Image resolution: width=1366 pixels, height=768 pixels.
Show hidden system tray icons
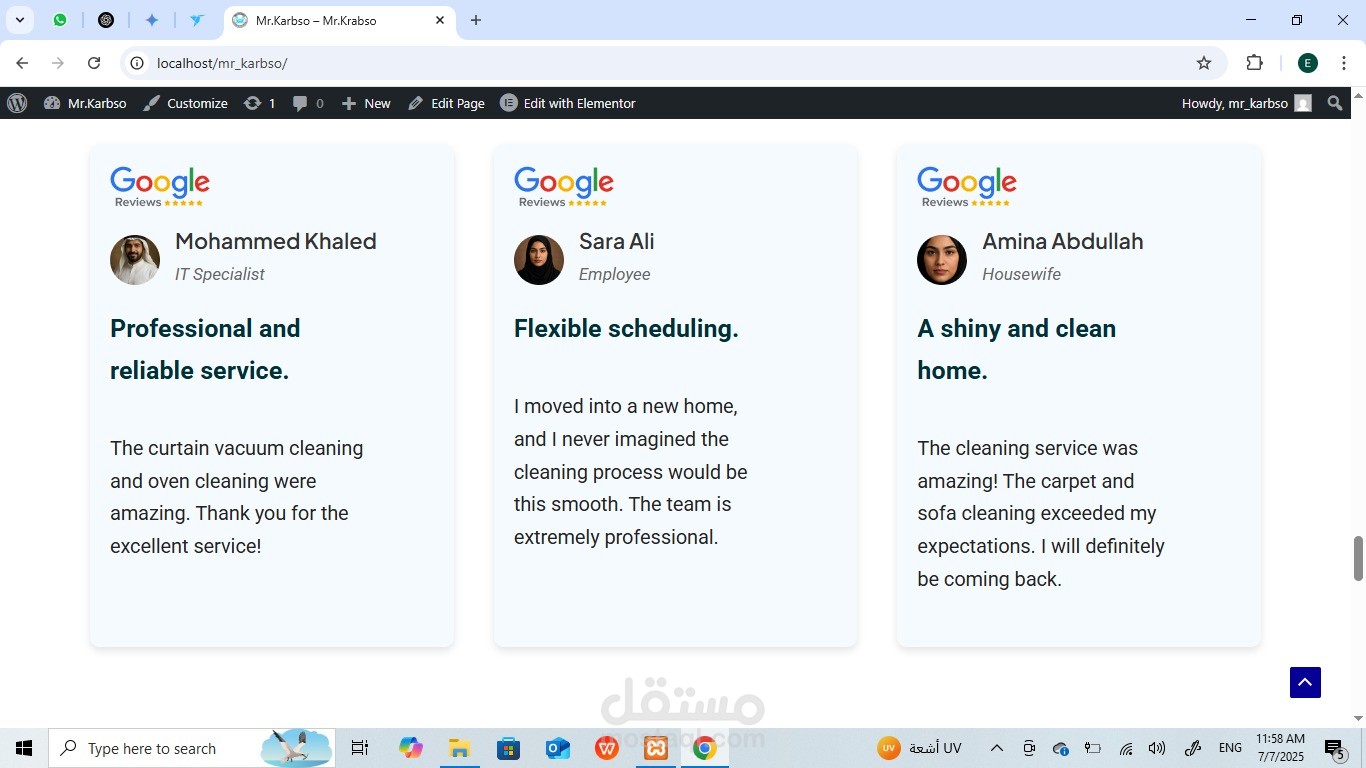click(996, 748)
